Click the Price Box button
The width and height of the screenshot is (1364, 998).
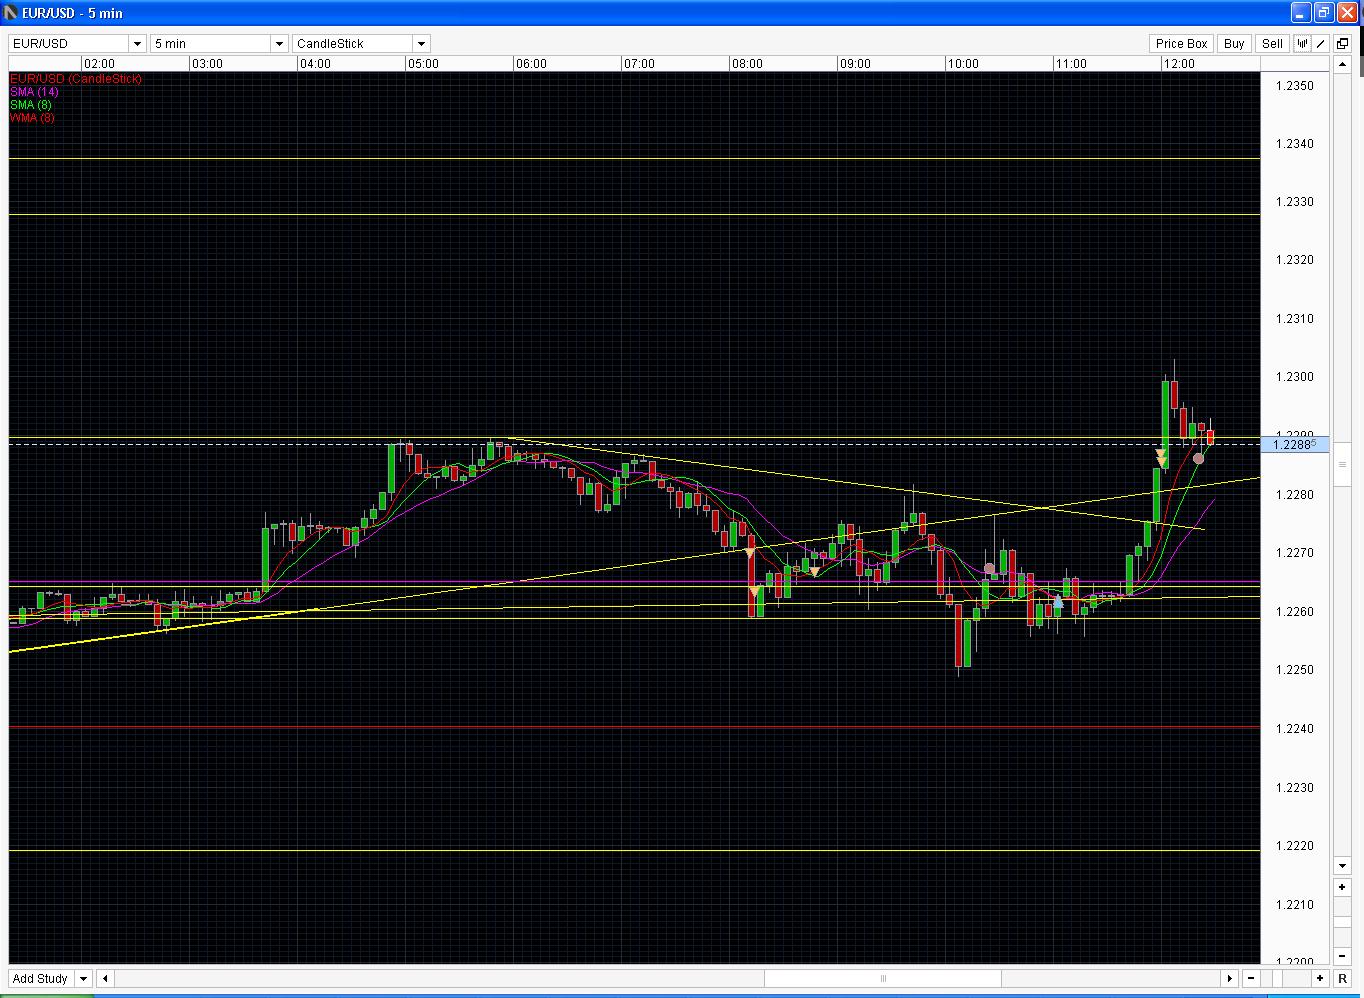tap(1181, 43)
